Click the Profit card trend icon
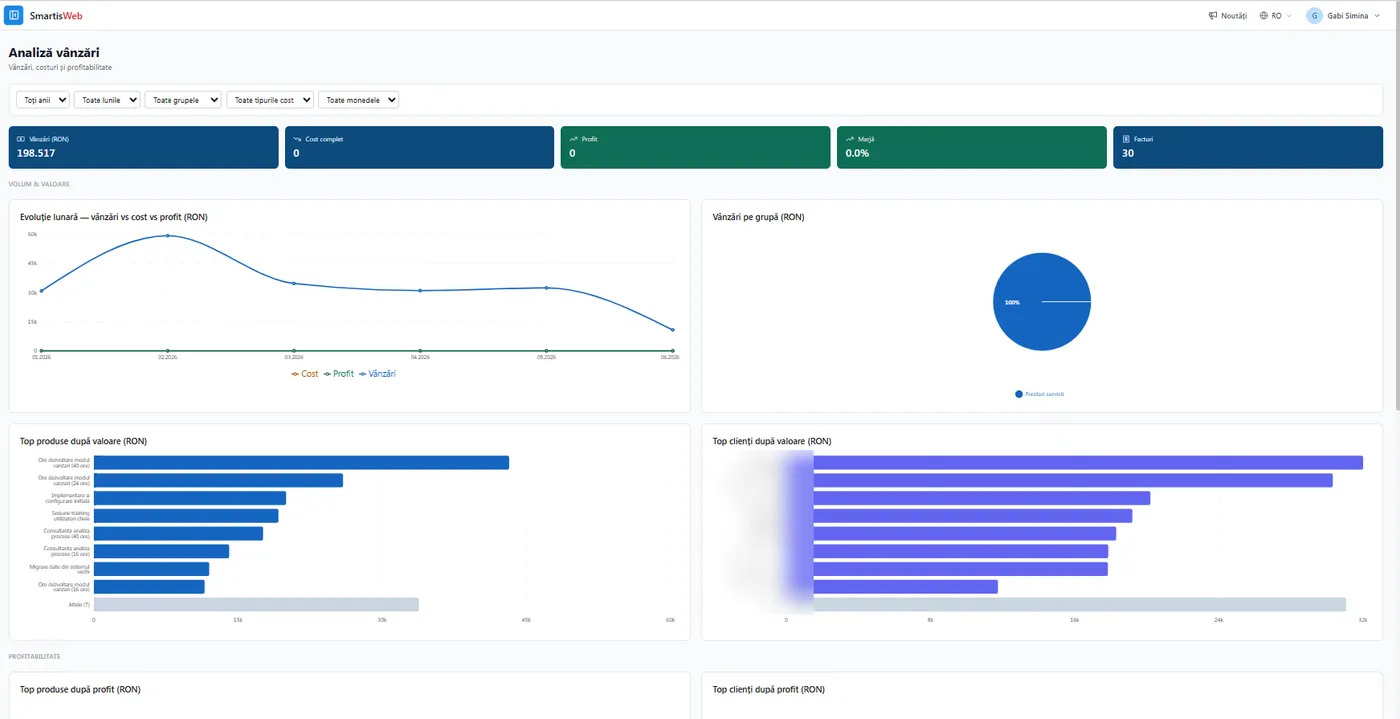Image resolution: width=1400 pixels, height=719 pixels. coord(573,139)
